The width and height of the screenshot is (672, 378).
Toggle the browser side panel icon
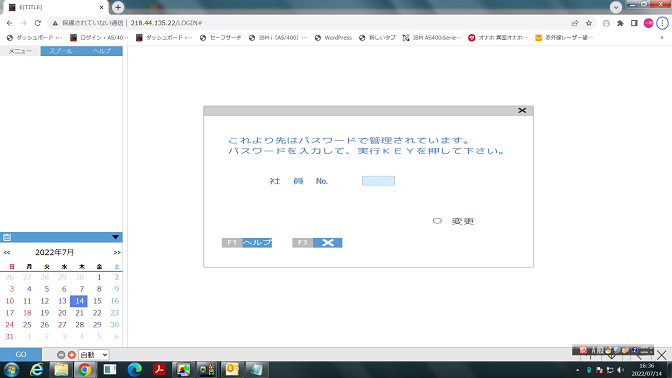(634, 23)
